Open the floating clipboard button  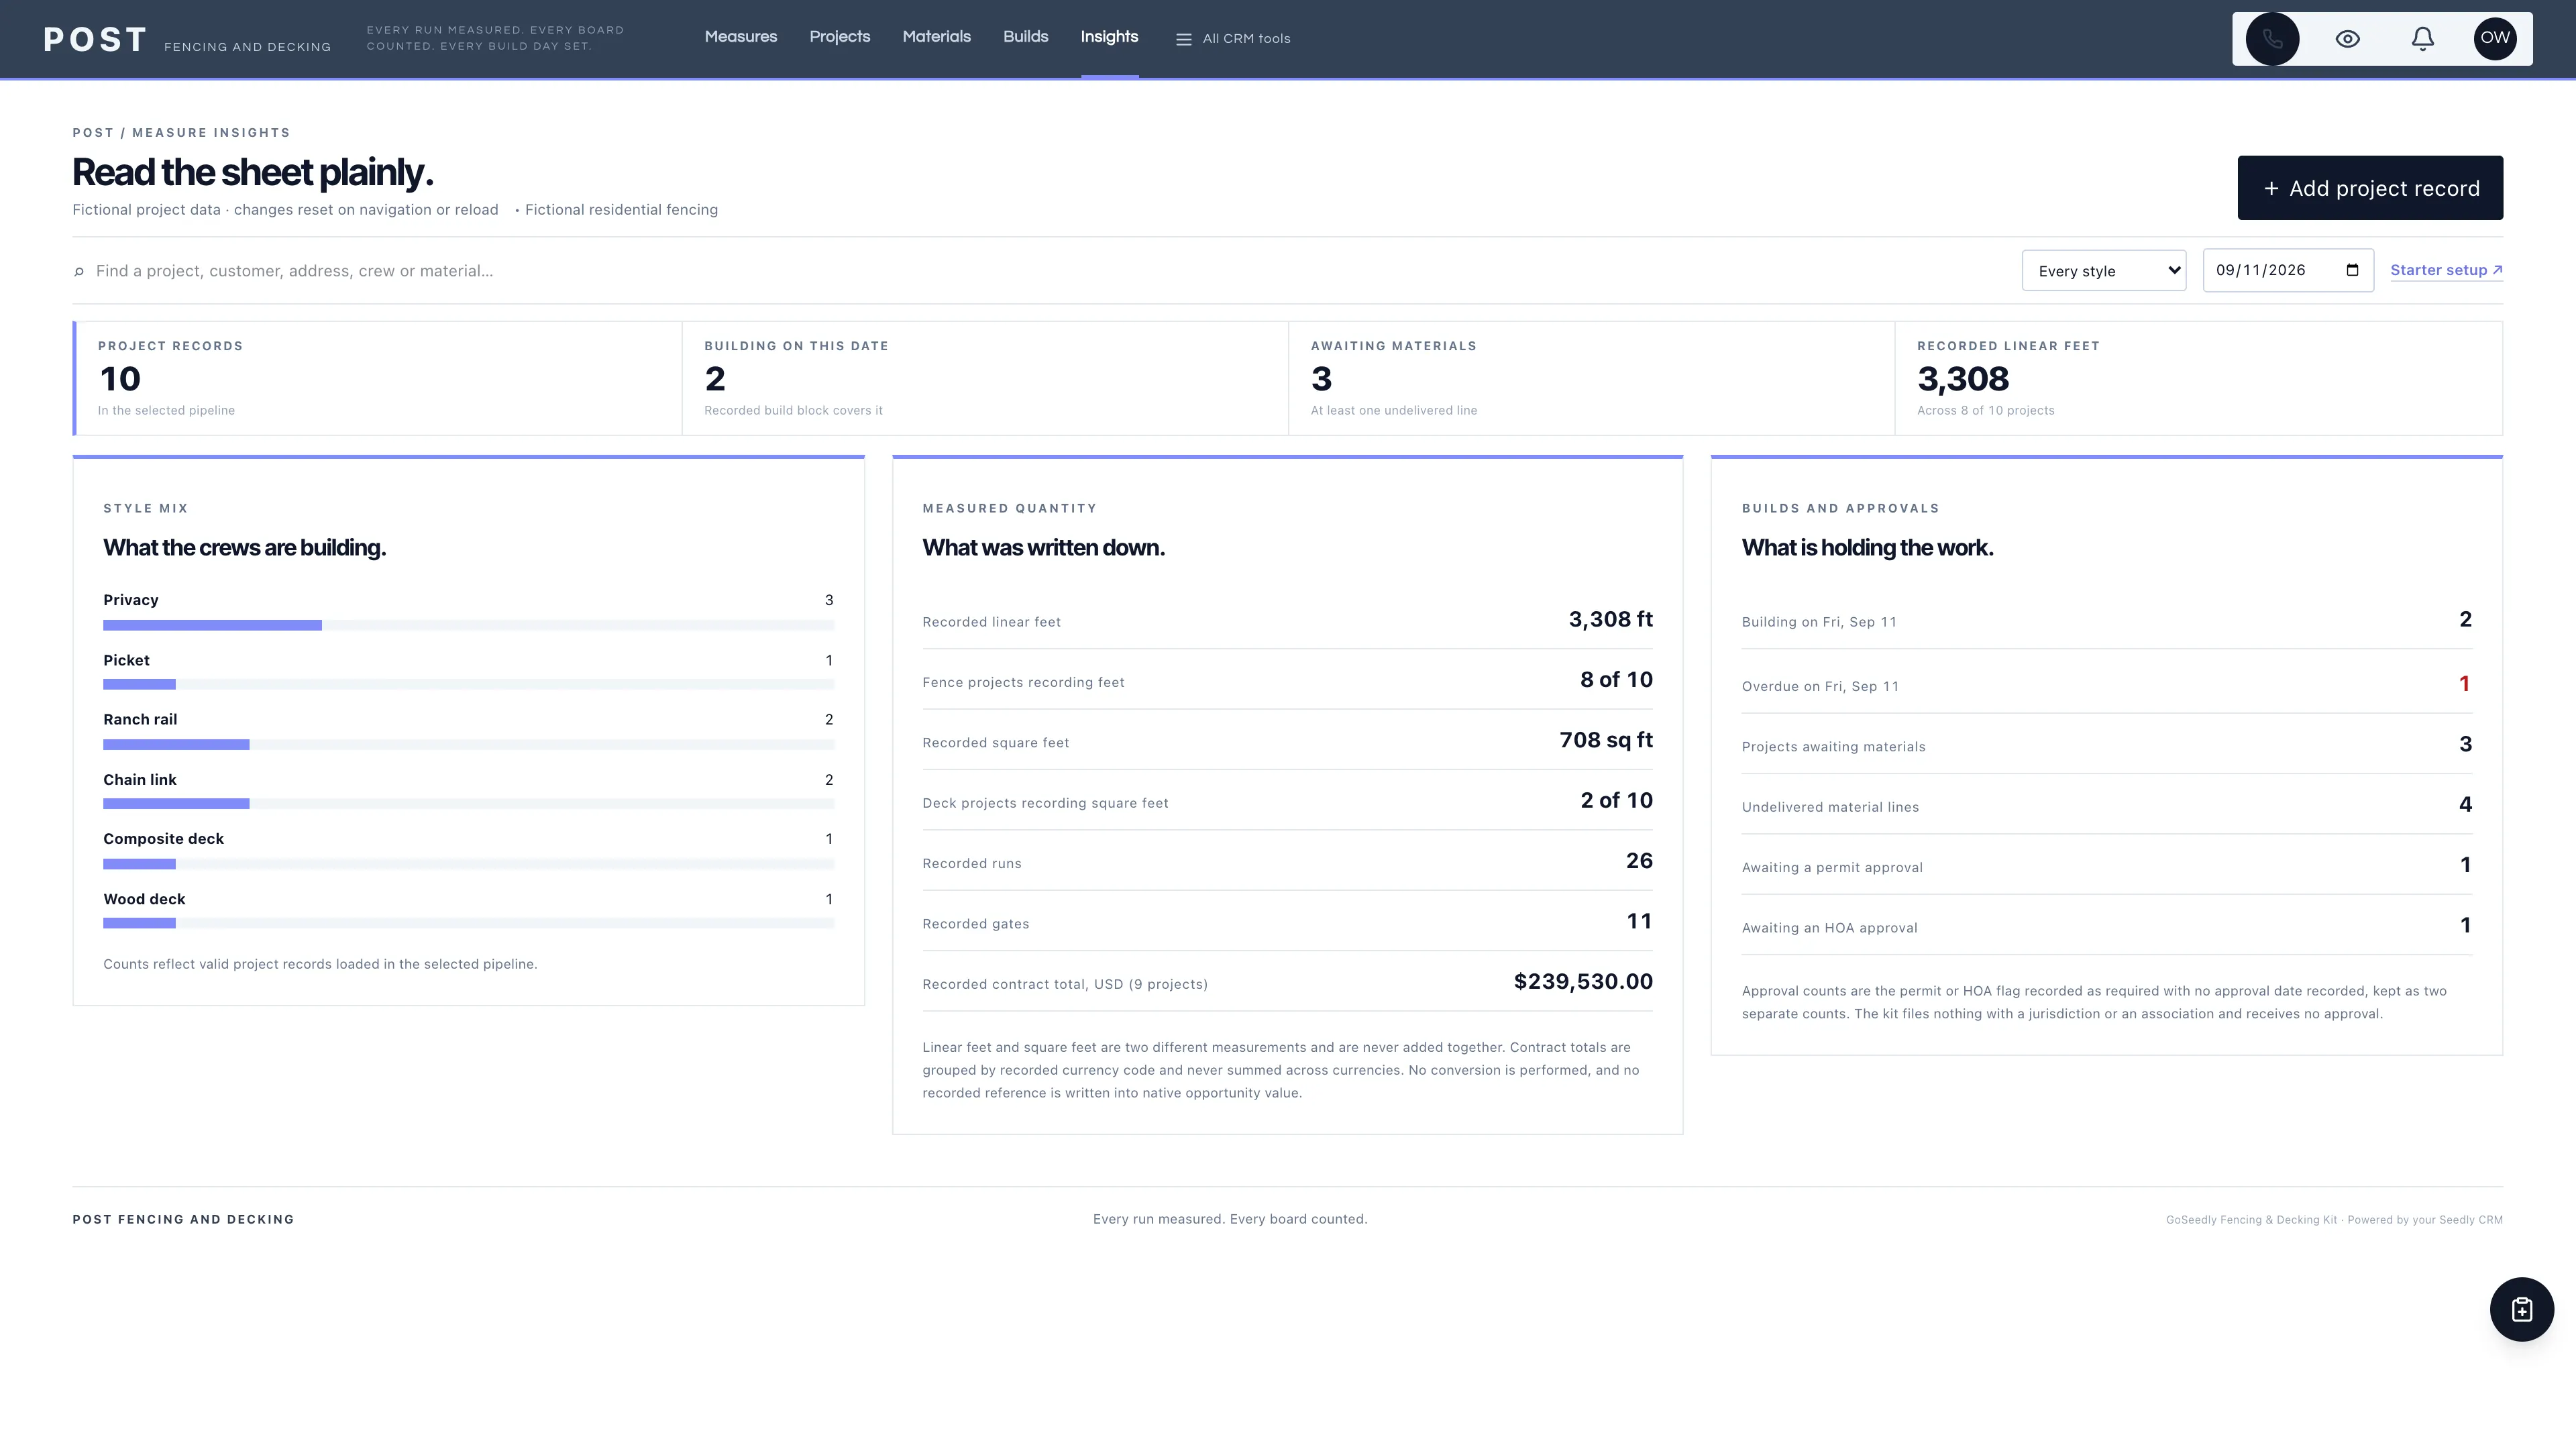2521,1309
